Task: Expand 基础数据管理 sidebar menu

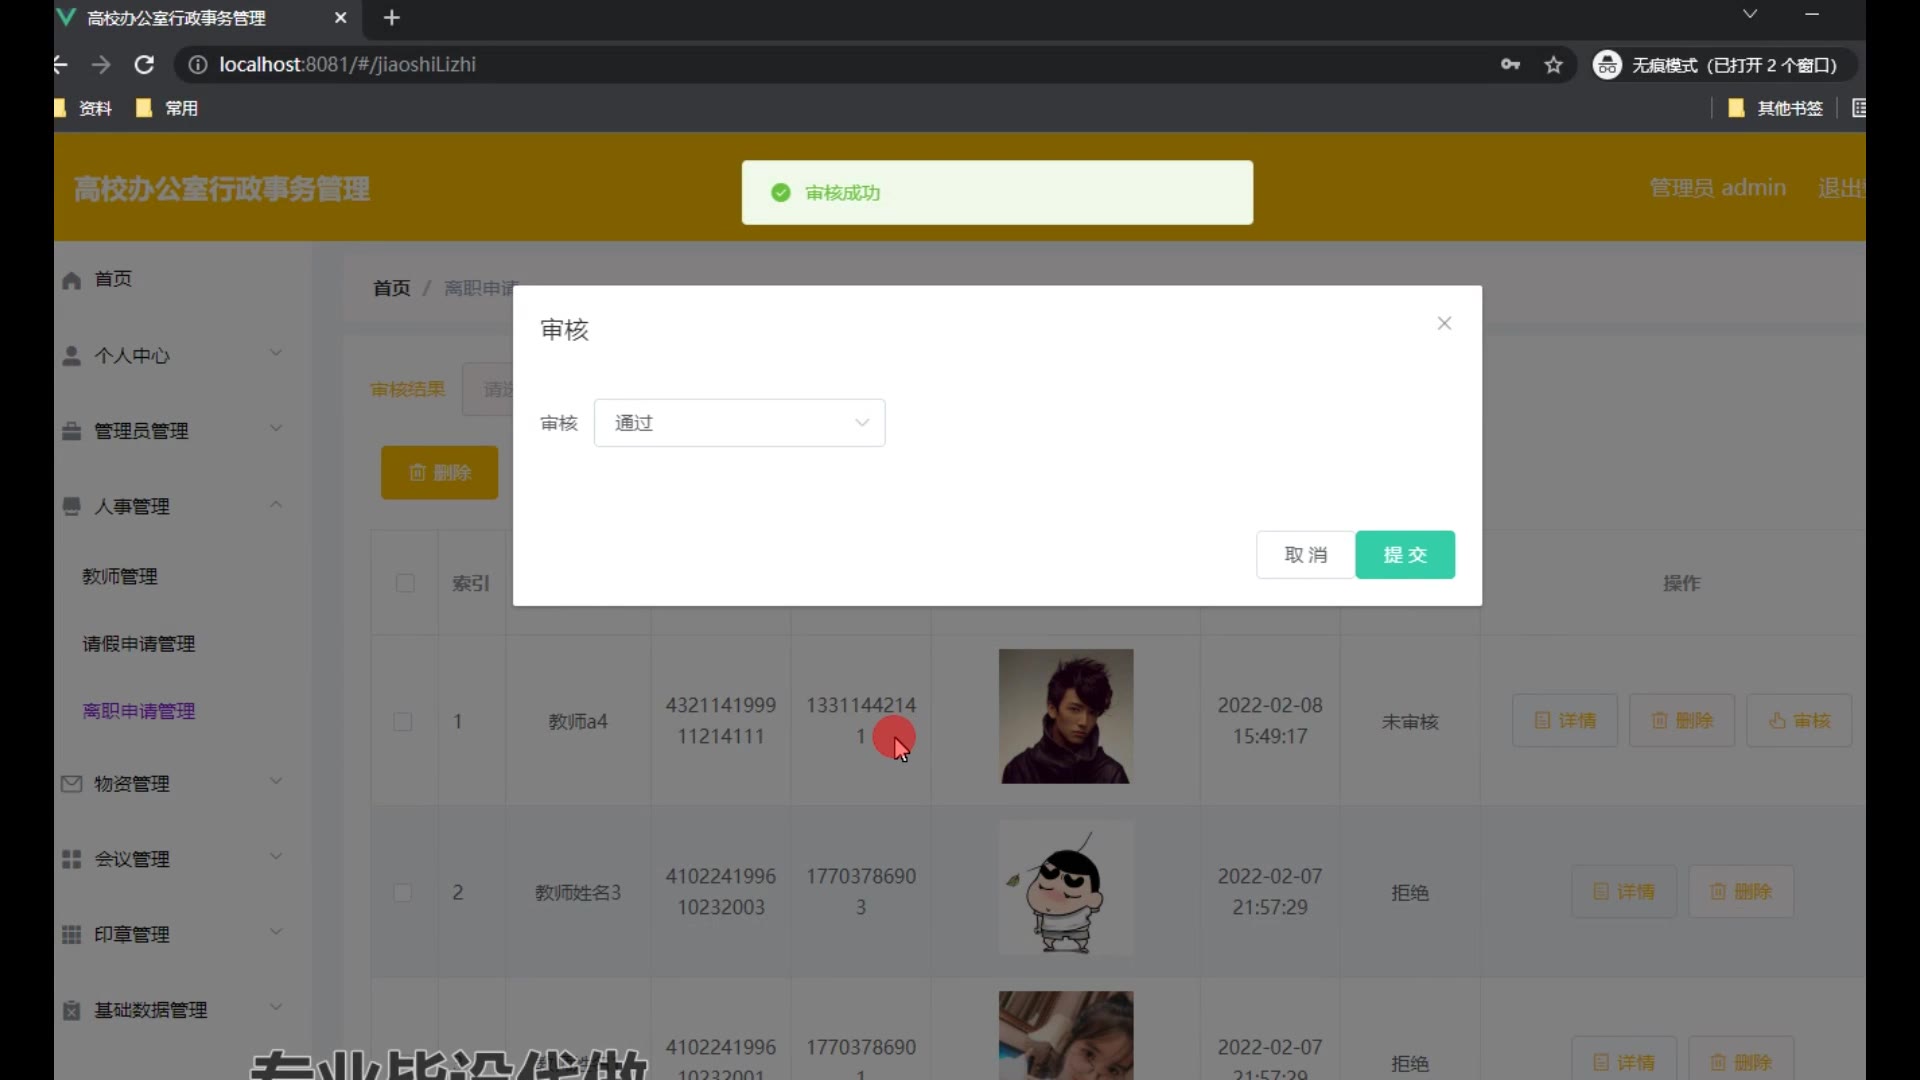Action: coord(182,1010)
